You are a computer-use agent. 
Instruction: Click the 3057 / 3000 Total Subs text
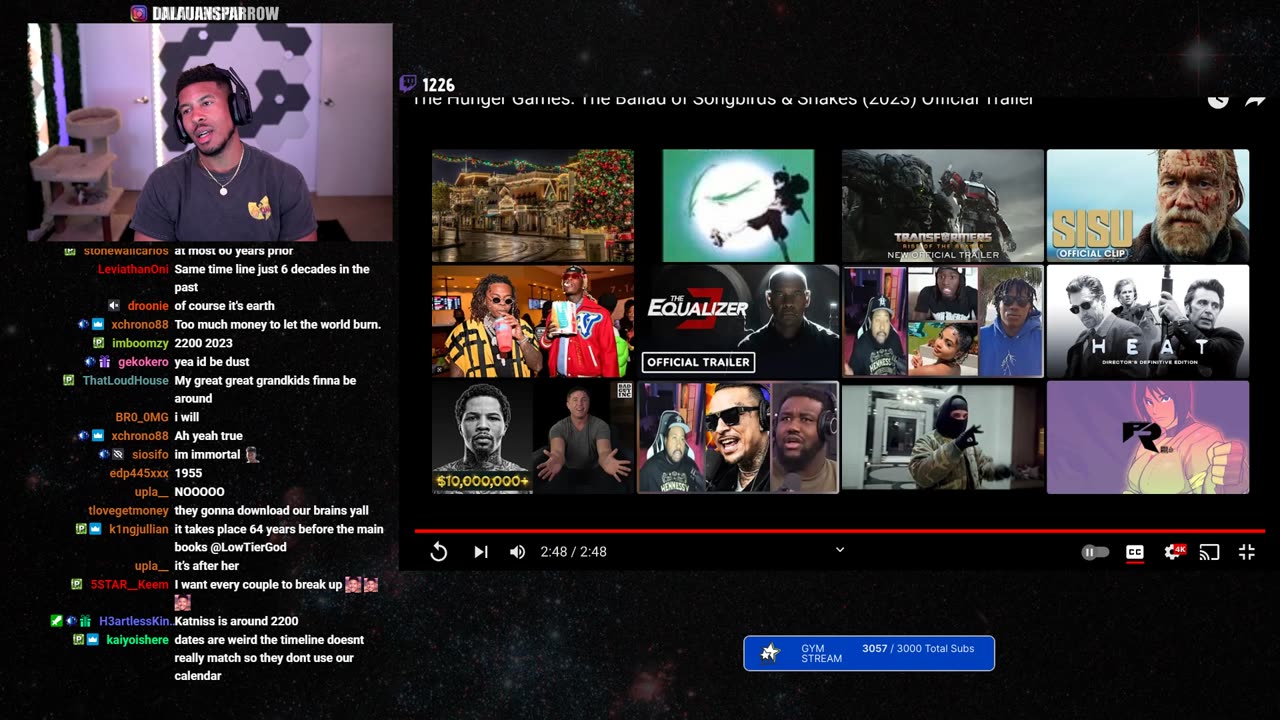tap(918, 648)
